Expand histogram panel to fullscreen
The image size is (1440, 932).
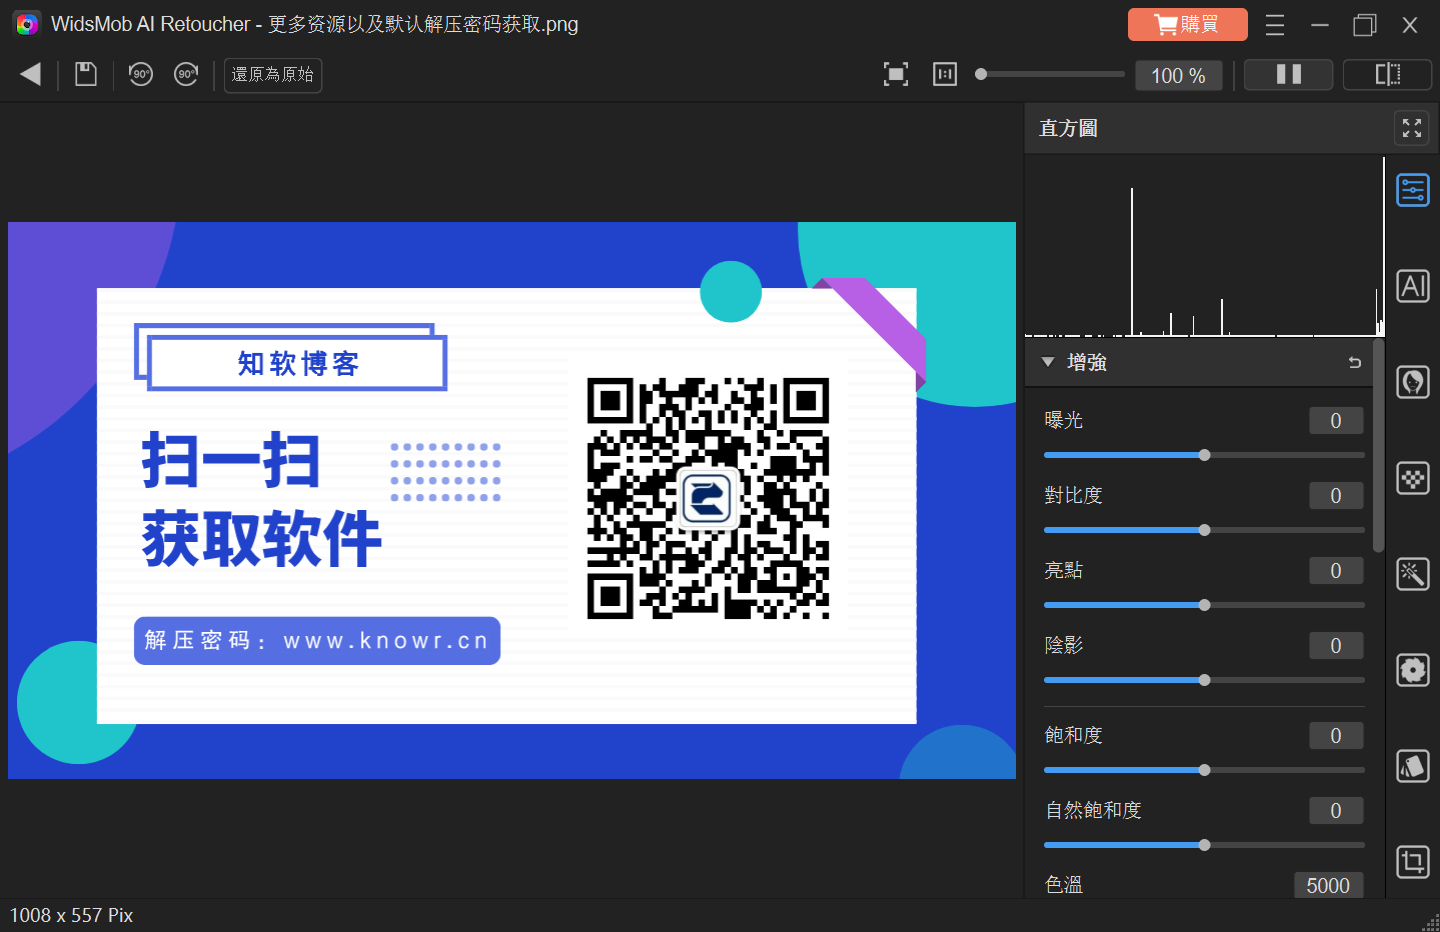click(1412, 128)
